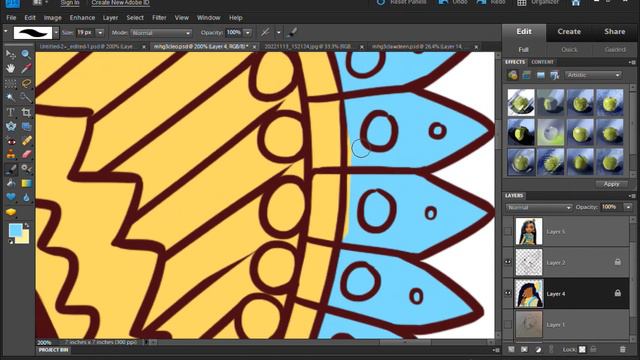Swap foreground and background colors

pos(26,225)
